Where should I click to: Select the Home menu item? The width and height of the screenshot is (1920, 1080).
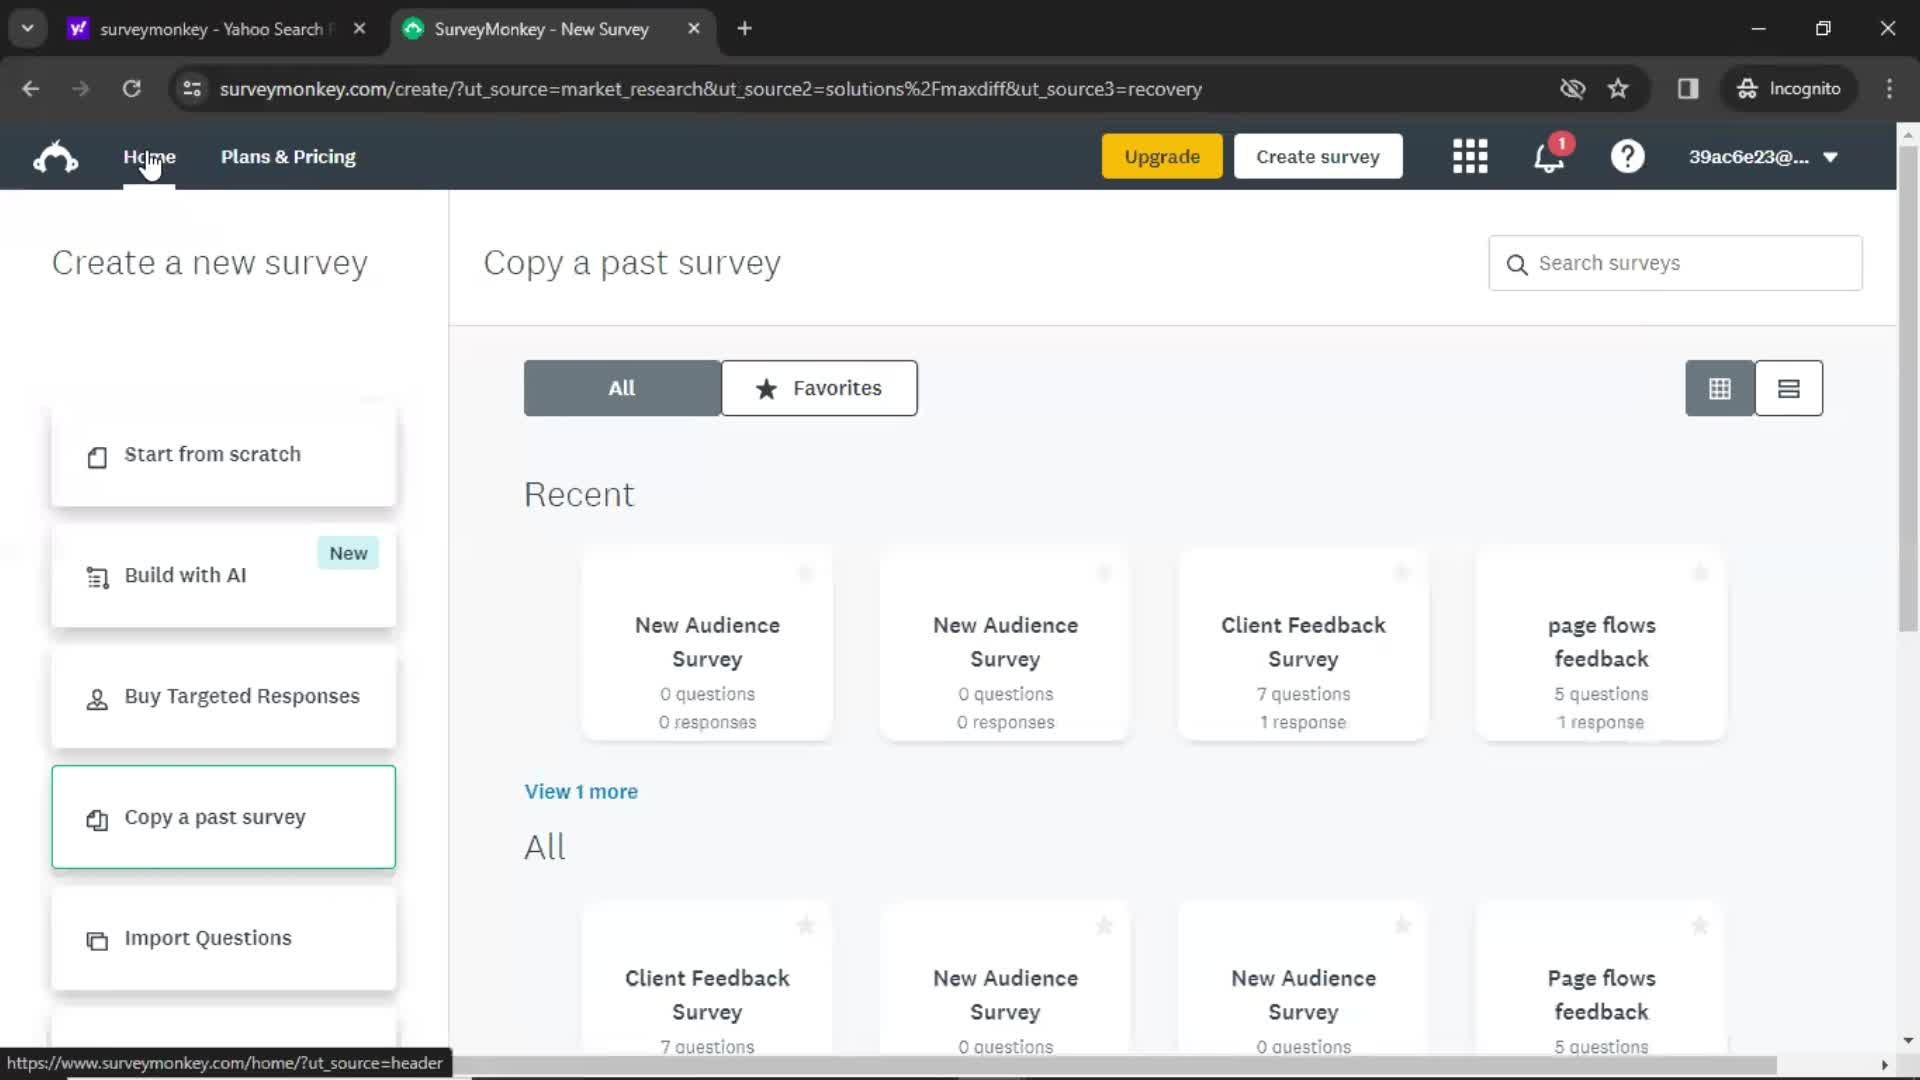point(149,156)
